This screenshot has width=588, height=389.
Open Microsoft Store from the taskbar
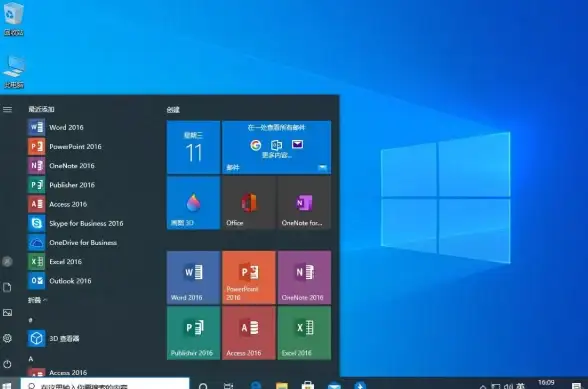308,385
